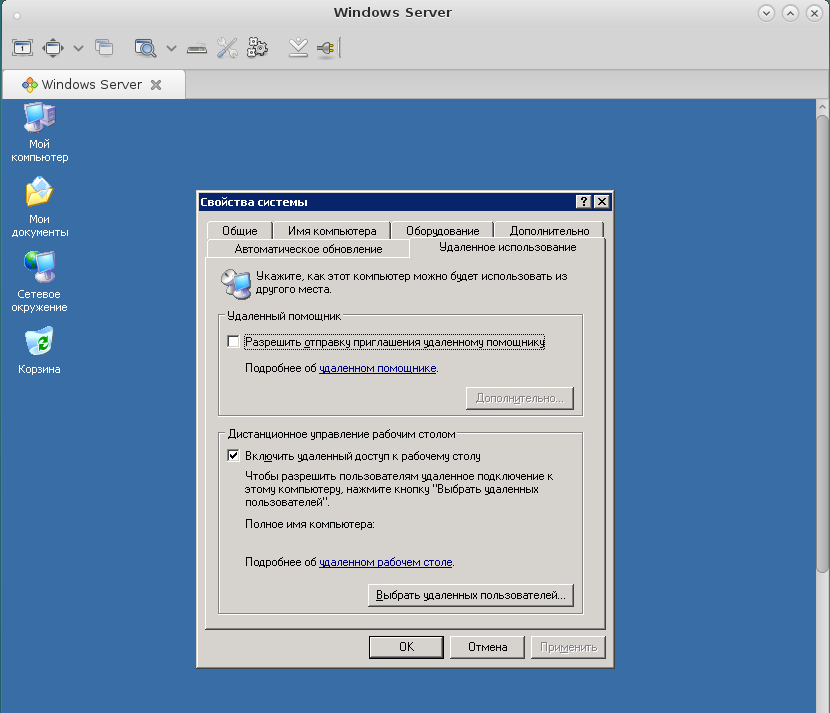Select the Мой компьютер desktop icon
Viewport: 830px width, 713px height.
click(40, 133)
